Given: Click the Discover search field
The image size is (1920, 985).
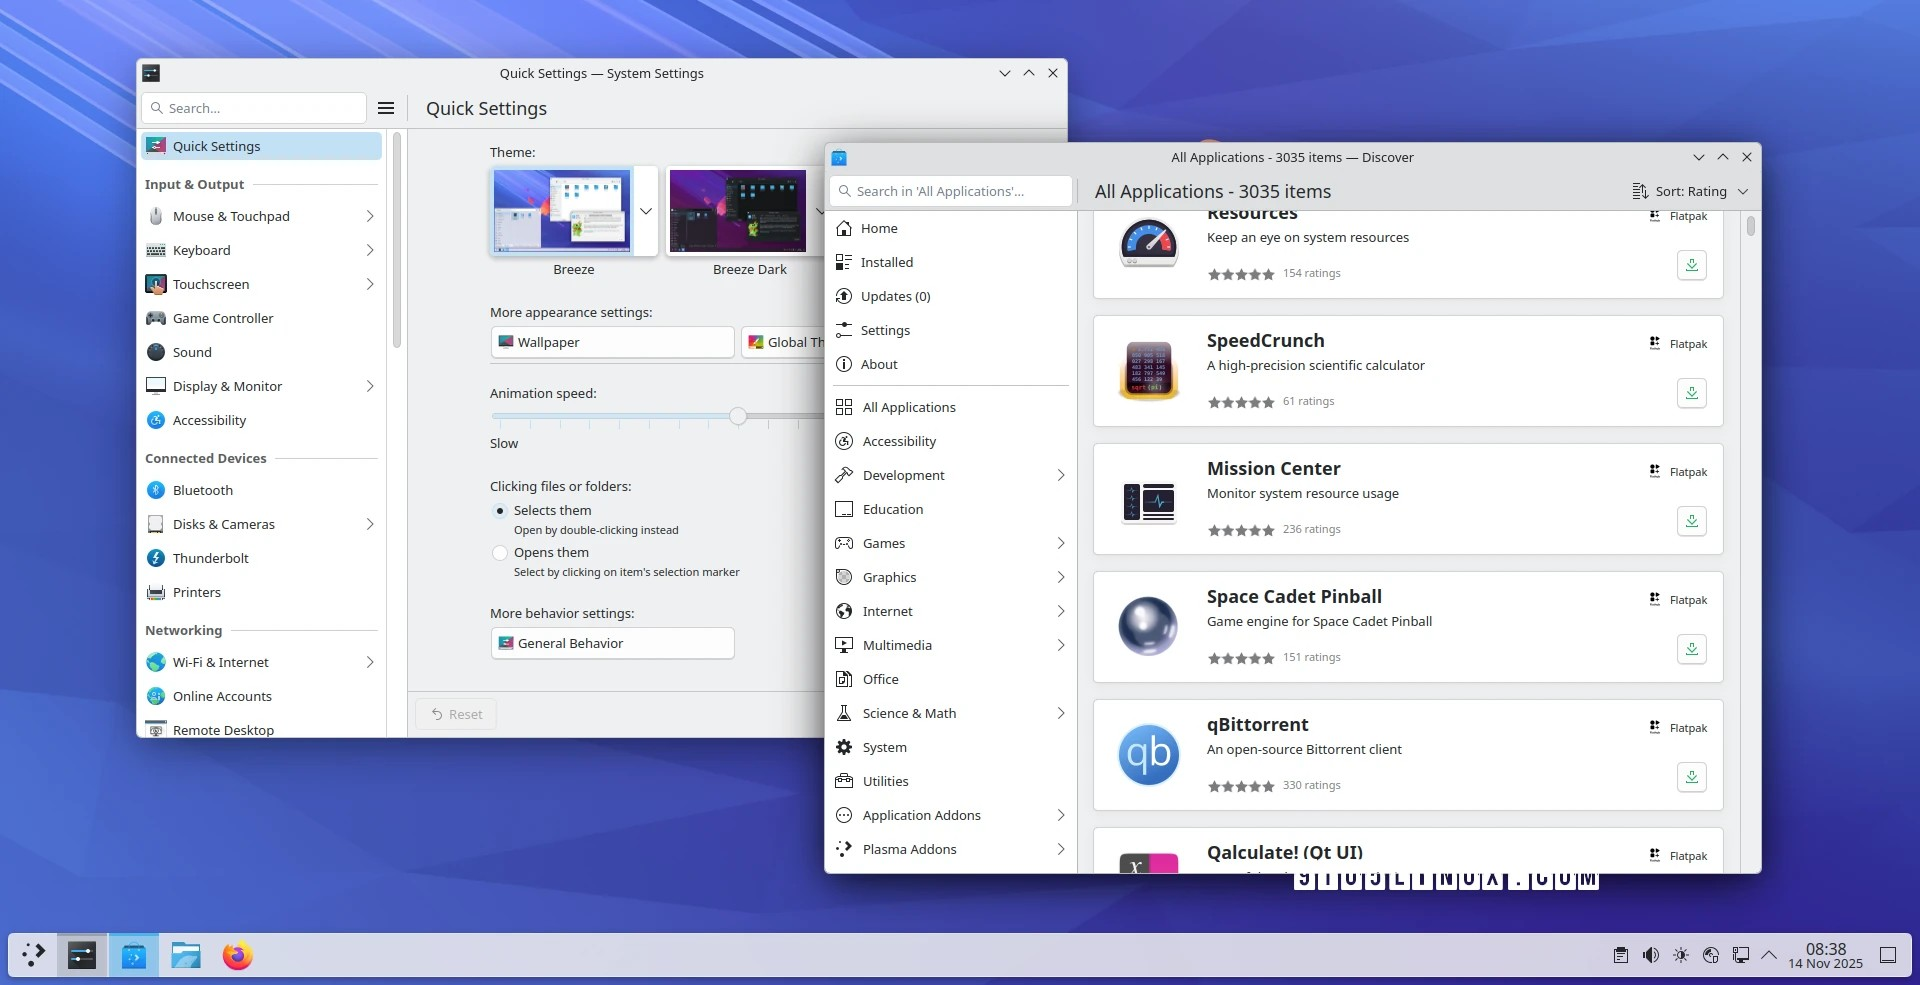Looking at the screenshot, I should pyautogui.click(x=950, y=190).
